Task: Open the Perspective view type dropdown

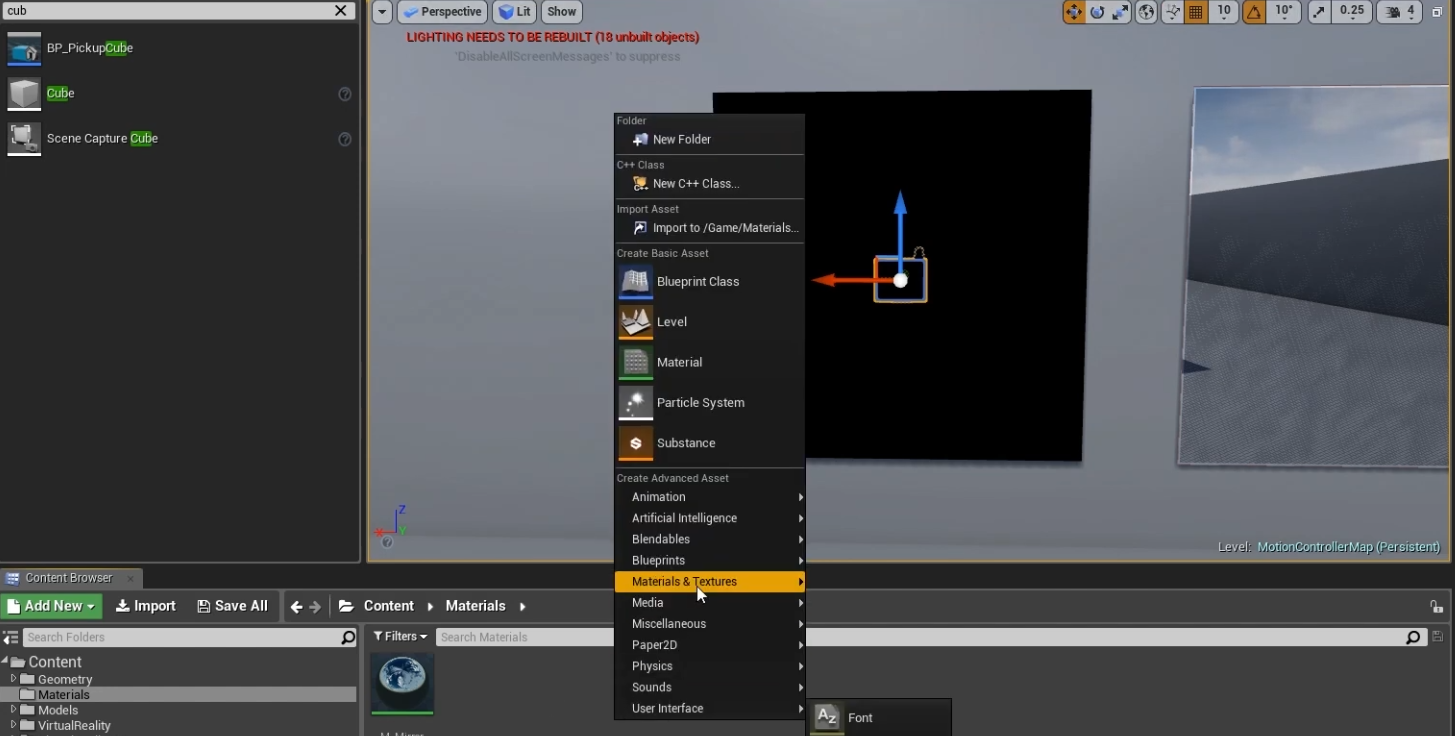Action: tap(442, 12)
